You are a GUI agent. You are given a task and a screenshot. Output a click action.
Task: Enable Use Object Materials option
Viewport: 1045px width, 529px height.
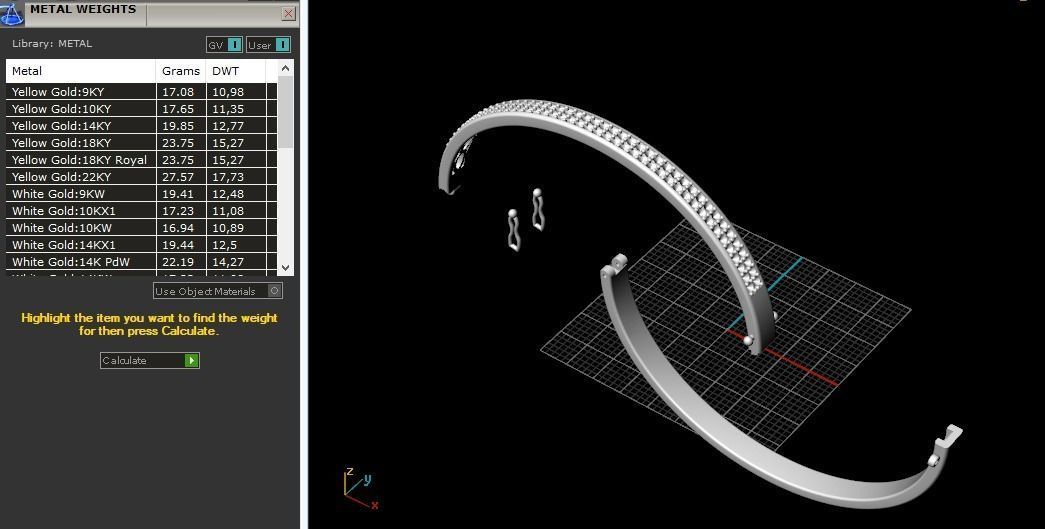click(218, 291)
